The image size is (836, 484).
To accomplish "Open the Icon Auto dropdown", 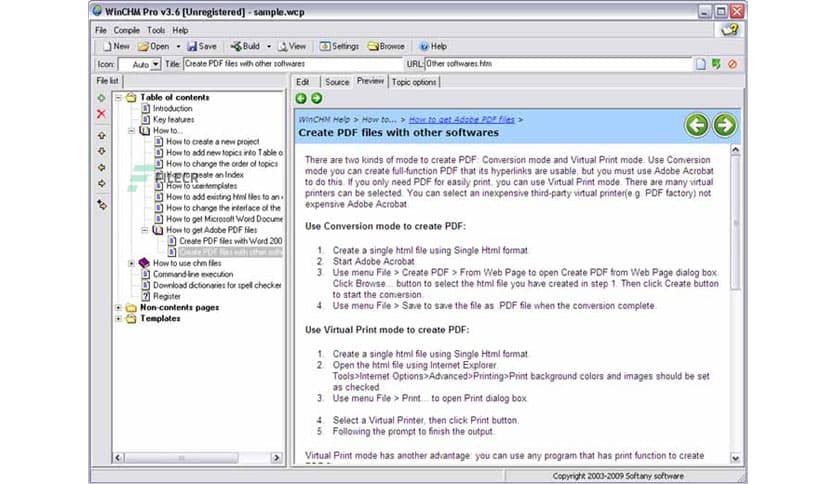I will click(156, 64).
